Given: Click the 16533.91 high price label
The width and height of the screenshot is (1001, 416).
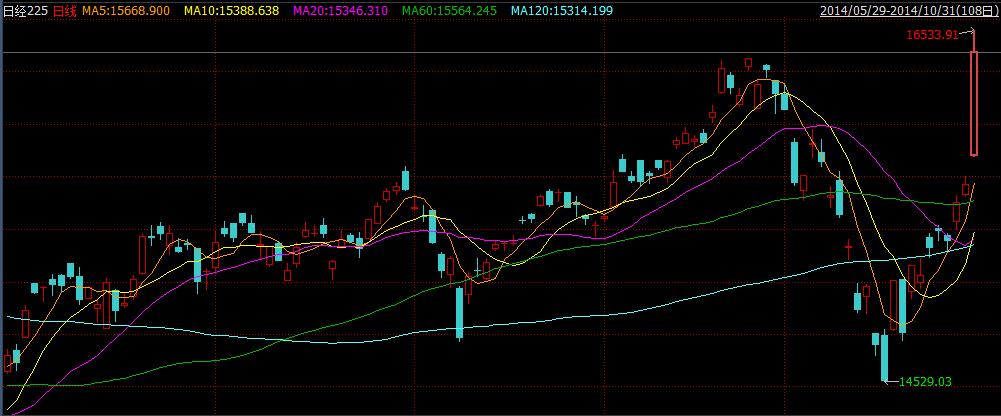Looking at the screenshot, I should (932, 35).
